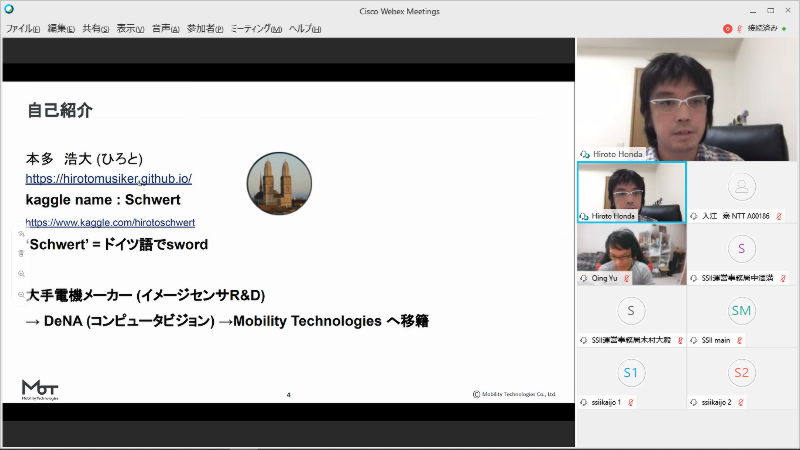Viewport: 800px width, 450px height.
Task: Click the Qing Yu name label
Action: click(x=604, y=278)
